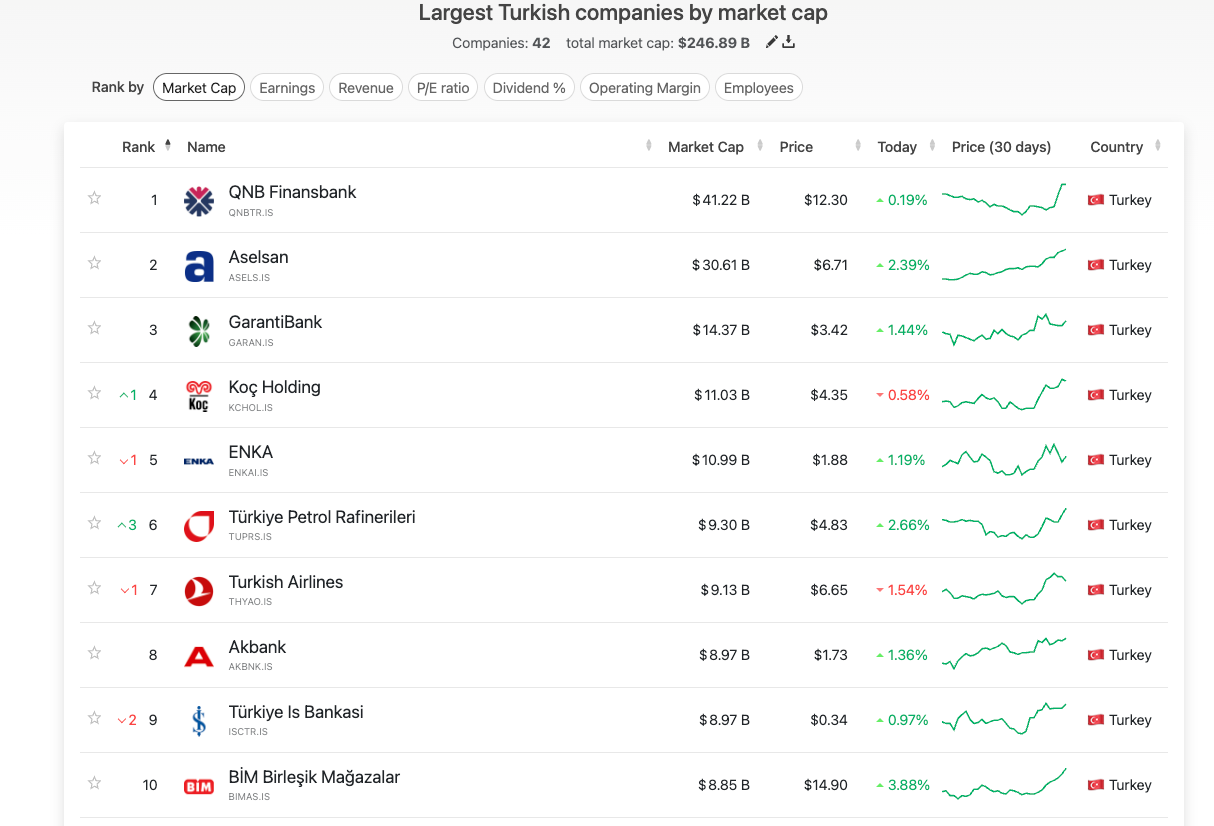Mark Akbank as favorite with star

pyautogui.click(x=95, y=653)
